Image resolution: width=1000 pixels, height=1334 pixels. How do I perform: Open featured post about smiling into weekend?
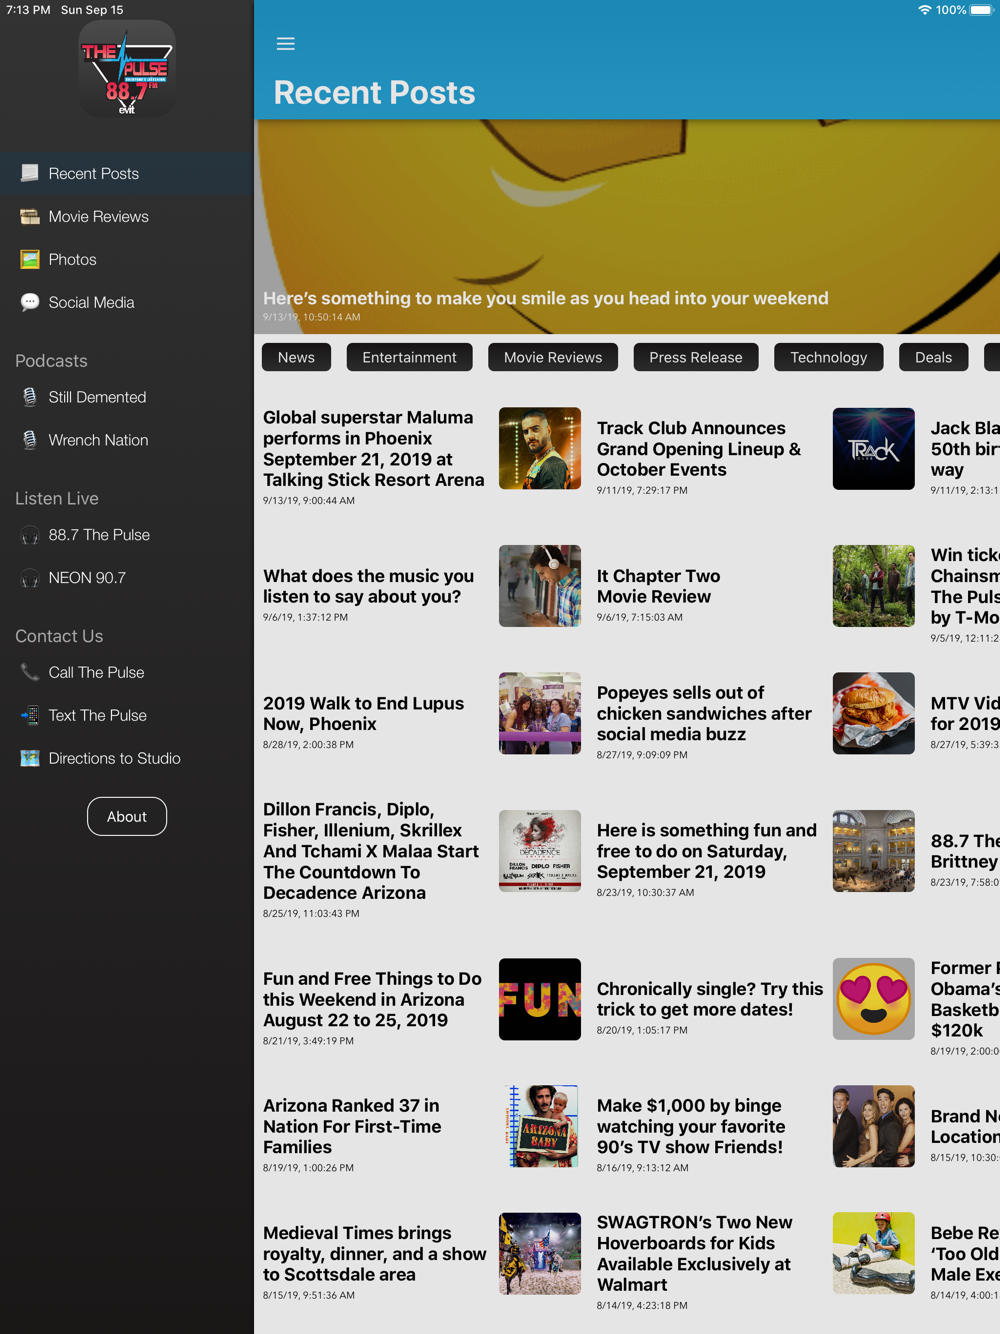pyautogui.click(x=627, y=227)
